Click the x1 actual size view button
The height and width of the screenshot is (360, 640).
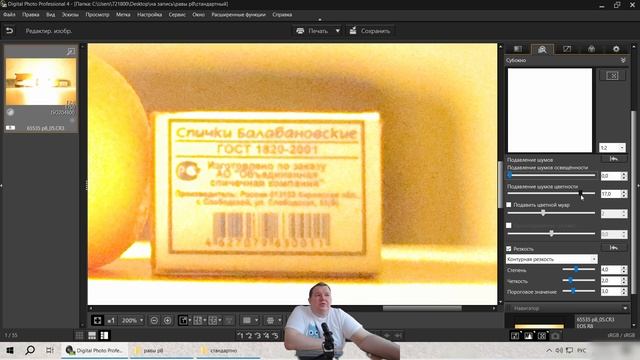(x=111, y=320)
